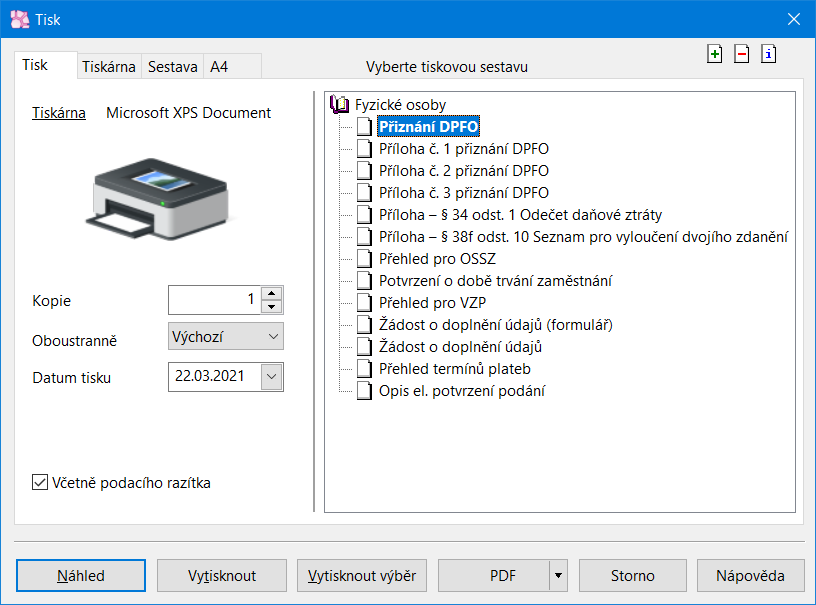The image size is (816, 605).
Task: Click the Datum tisku date field 22.03.2021
Action: tap(214, 376)
